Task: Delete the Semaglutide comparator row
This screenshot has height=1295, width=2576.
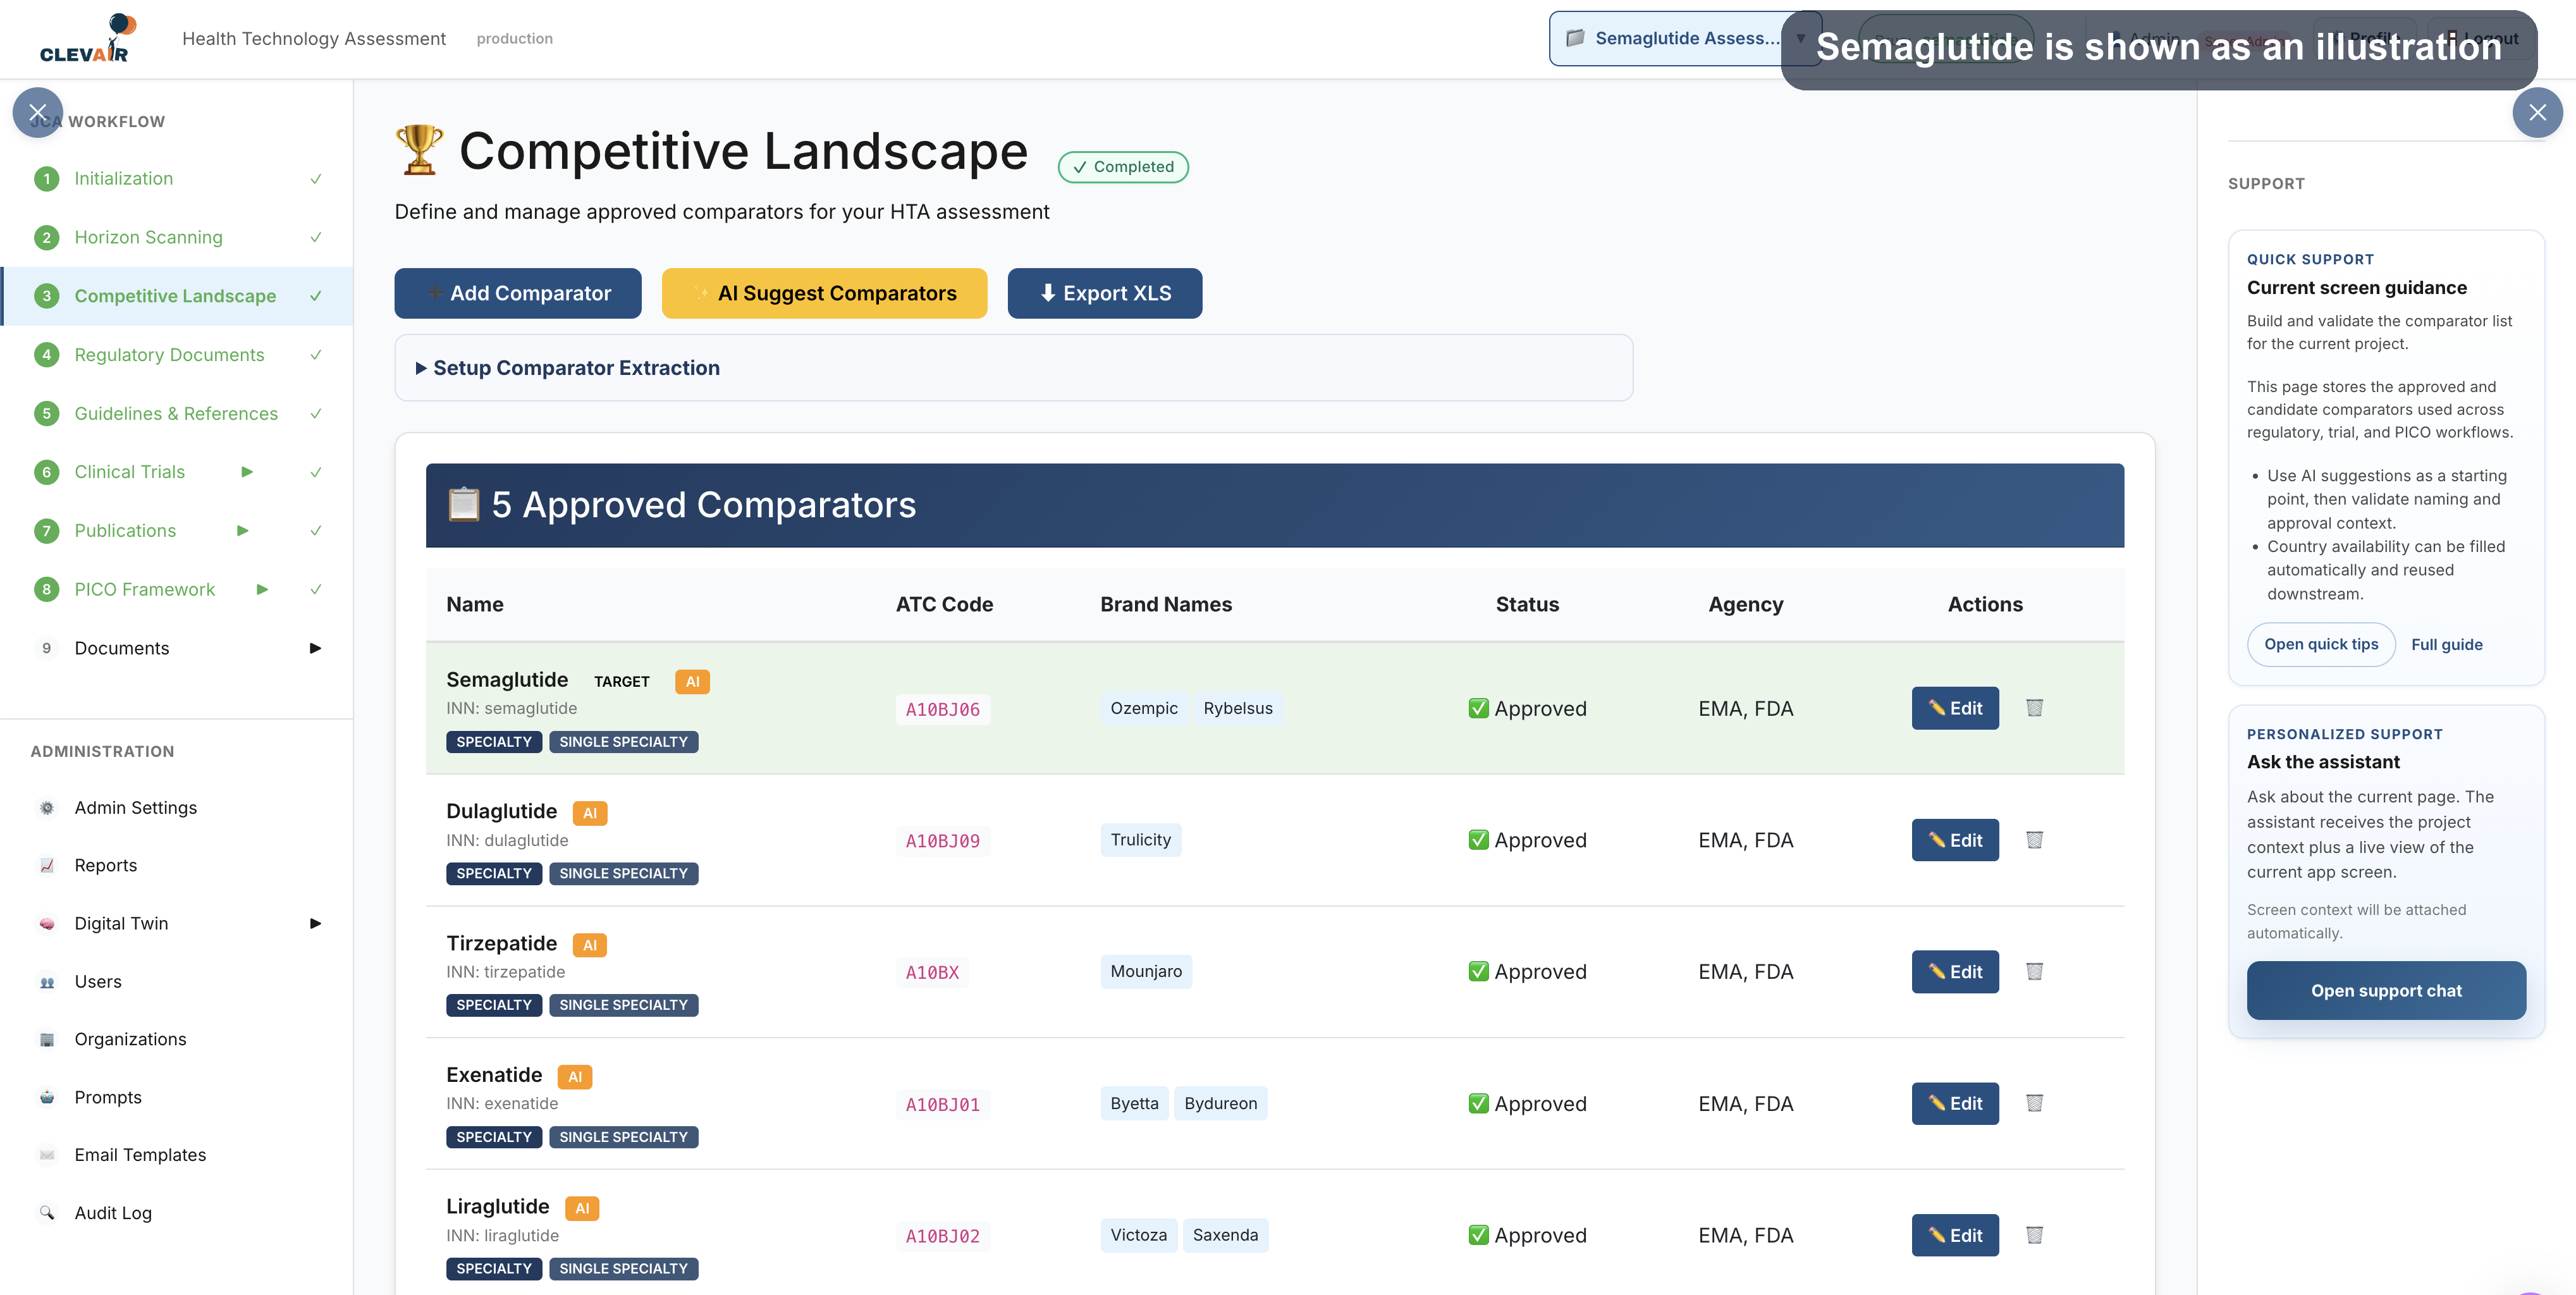Action: (2034, 708)
